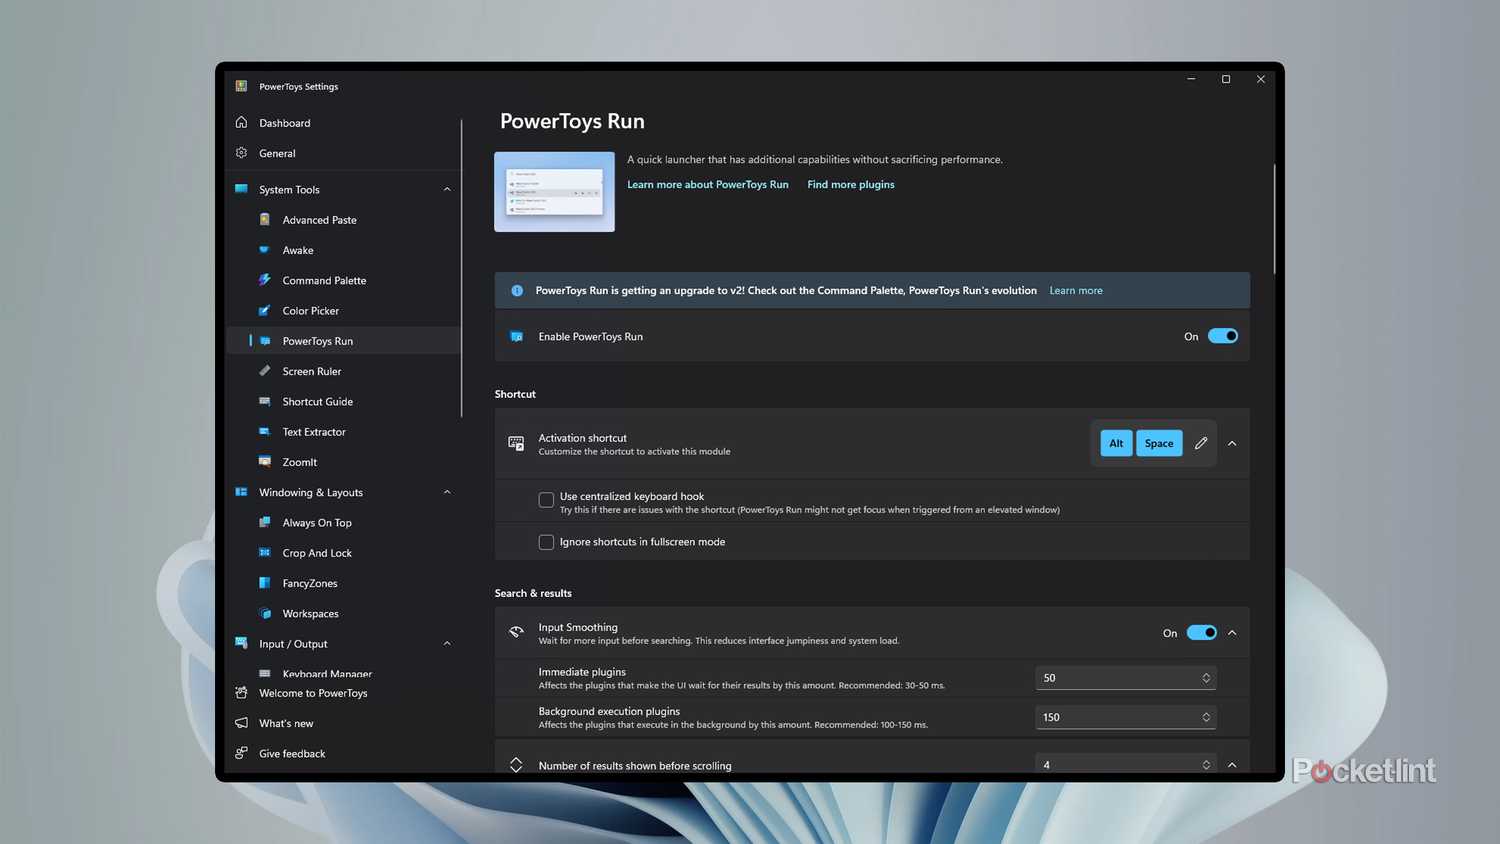Open the General settings page

point(277,153)
